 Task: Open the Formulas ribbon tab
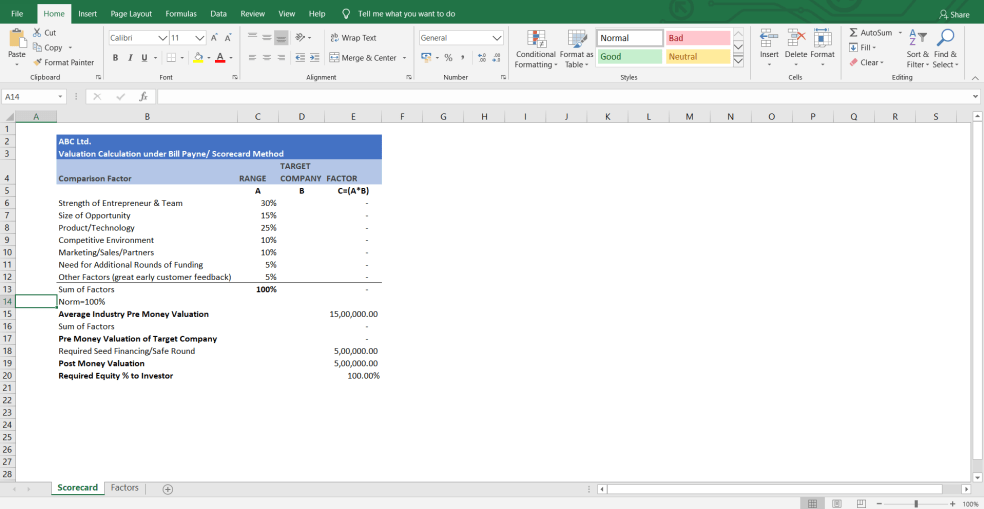[x=181, y=14]
